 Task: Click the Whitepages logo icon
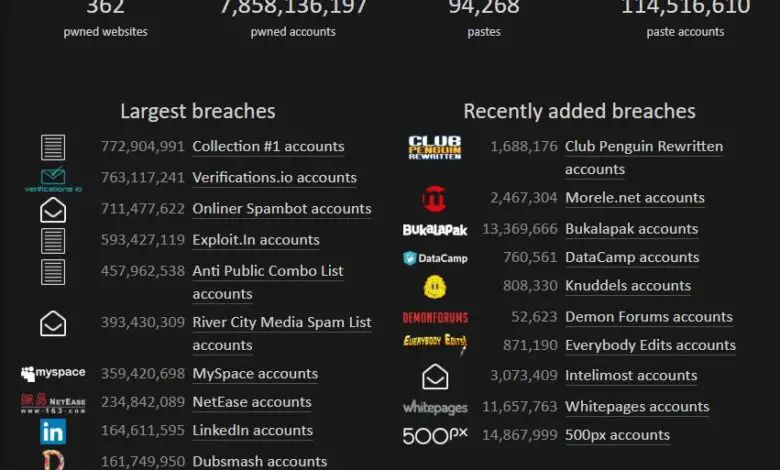coord(435,407)
